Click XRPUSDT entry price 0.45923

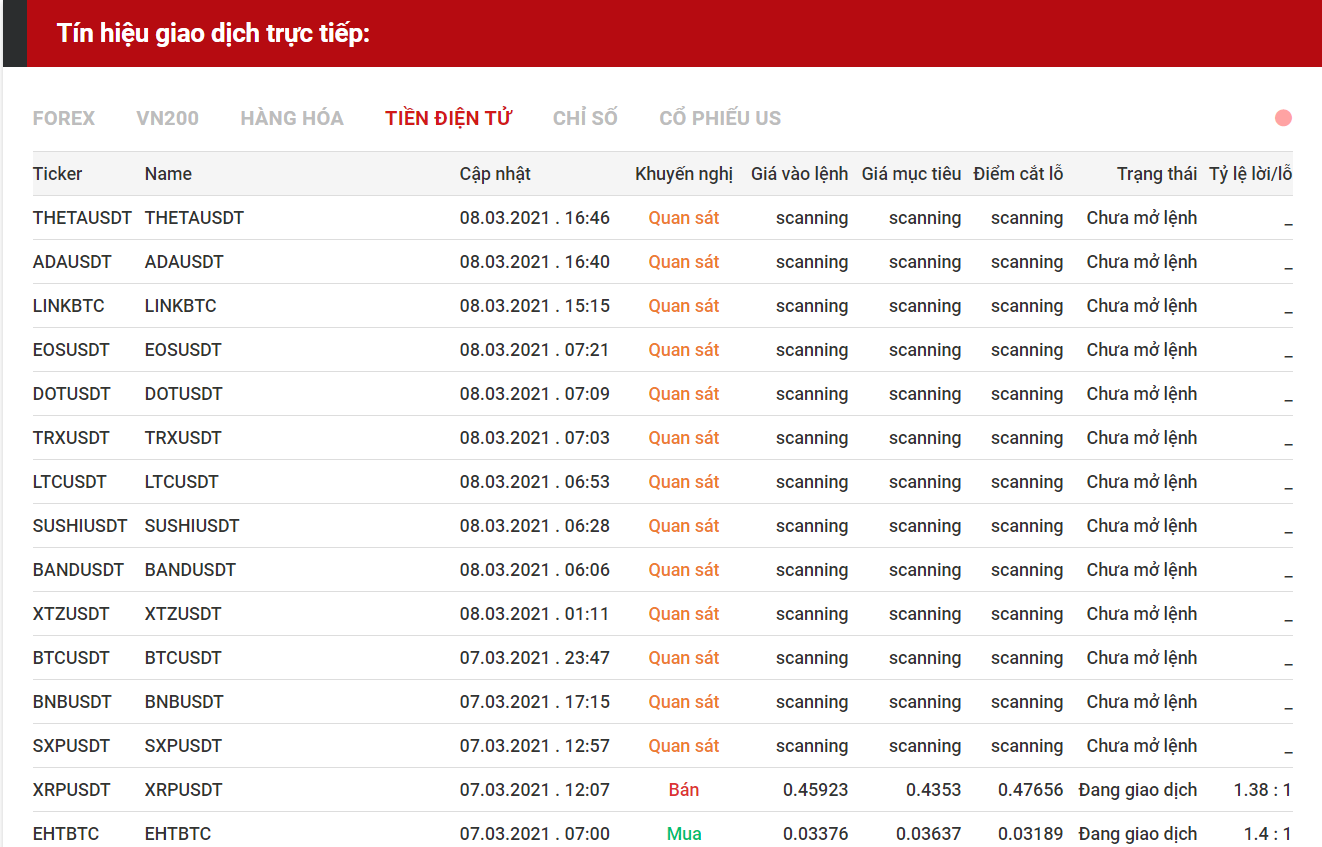tap(816, 790)
